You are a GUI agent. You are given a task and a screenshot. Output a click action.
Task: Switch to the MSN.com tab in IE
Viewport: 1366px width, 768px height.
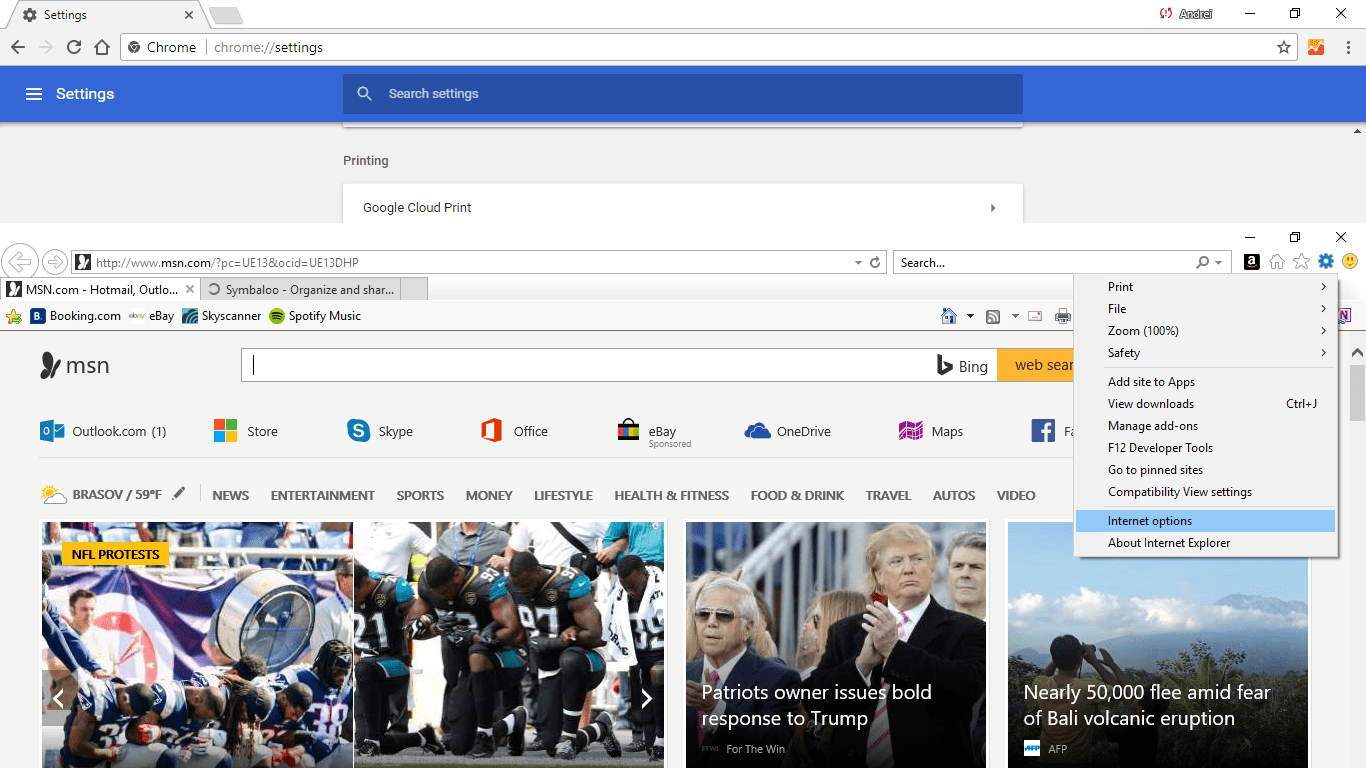pyautogui.click(x=100, y=290)
